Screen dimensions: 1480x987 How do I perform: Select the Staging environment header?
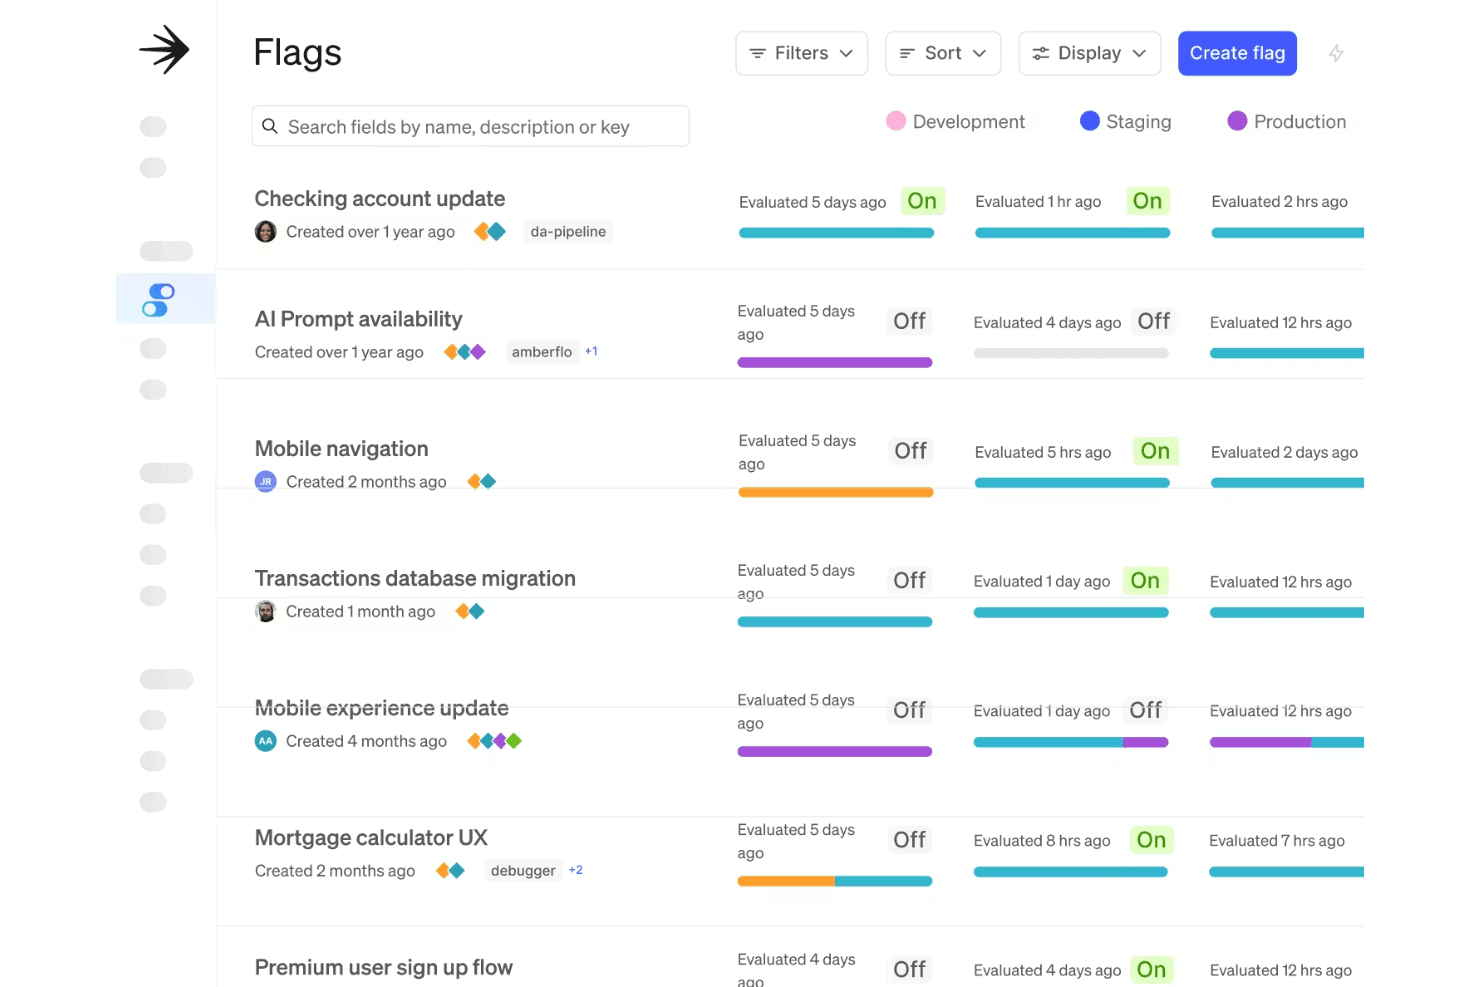point(1126,122)
